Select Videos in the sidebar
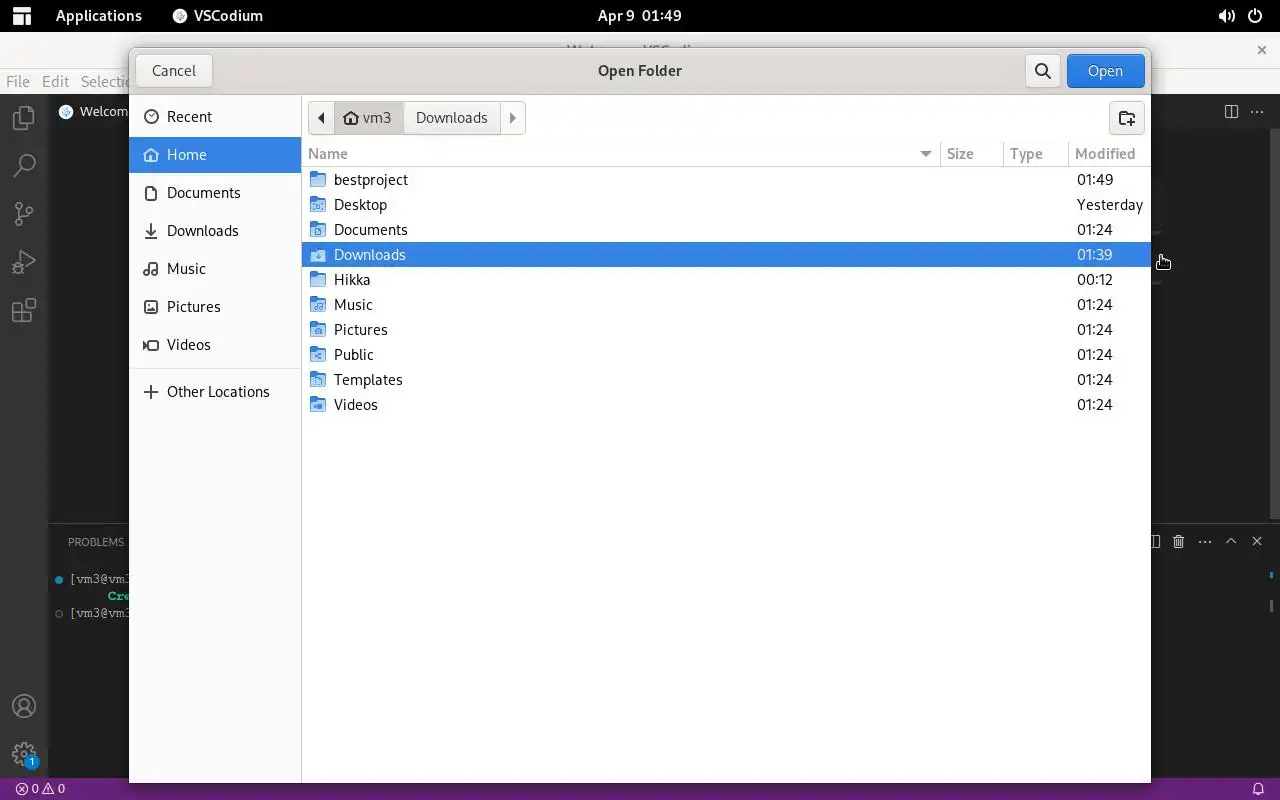The height and width of the screenshot is (800, 1280). tap(215, 345)
